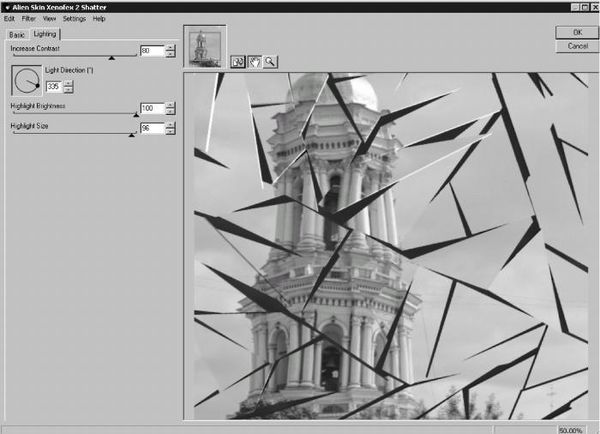Click the Highlight Size slider handle
This screenshot has width=600, height=434.
pyautogui.click(x=131, y=135)
